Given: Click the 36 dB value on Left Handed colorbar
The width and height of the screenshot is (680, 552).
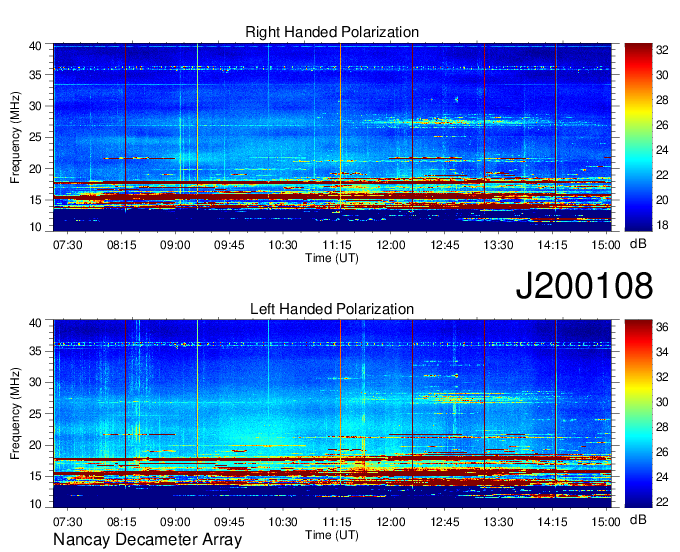Looking at the screenshot, I should [x=662, y=327].
